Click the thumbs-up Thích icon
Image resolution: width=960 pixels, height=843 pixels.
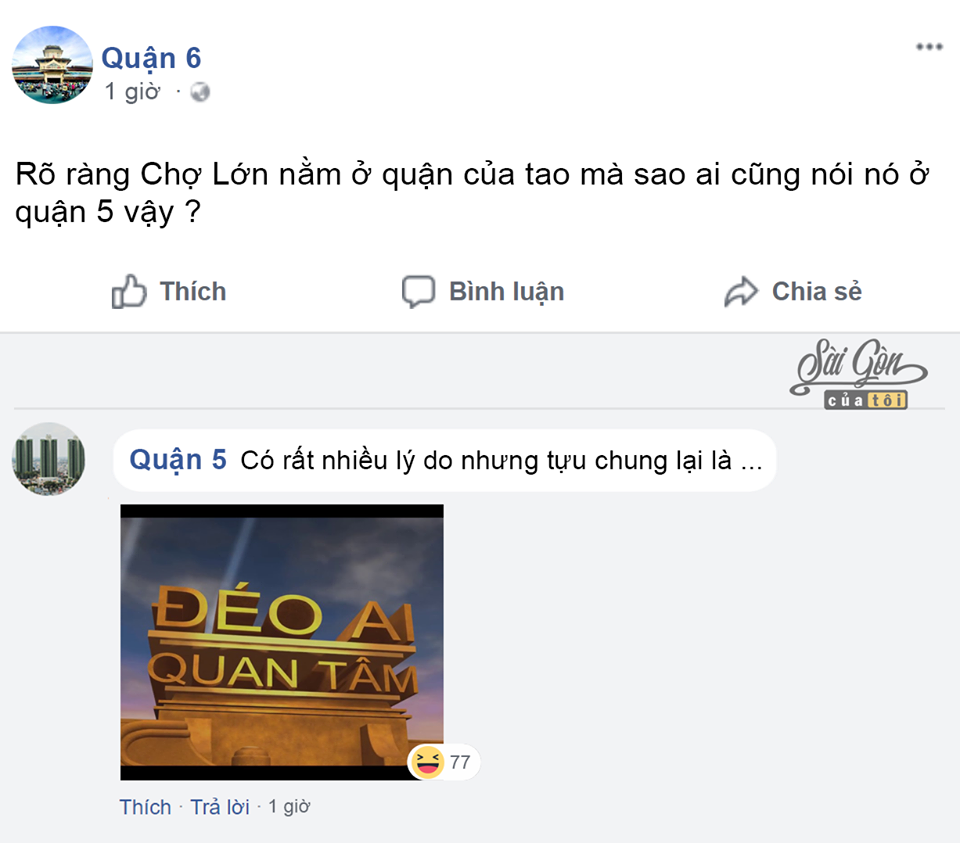click(129, 291)
